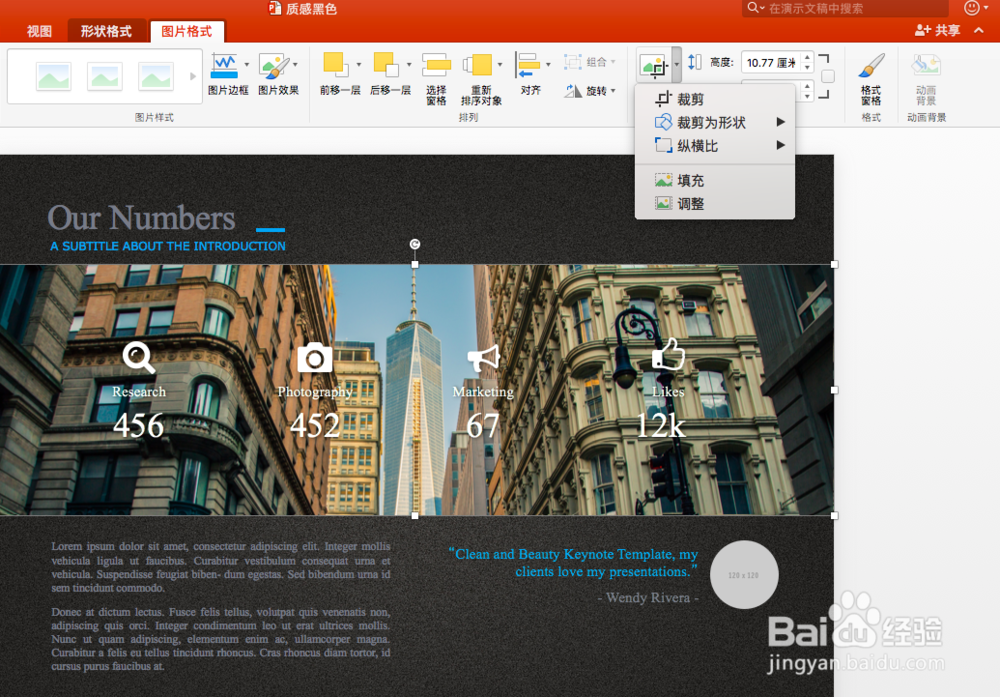Choose 裁剪 from the crop menu

tap(715, 99)
